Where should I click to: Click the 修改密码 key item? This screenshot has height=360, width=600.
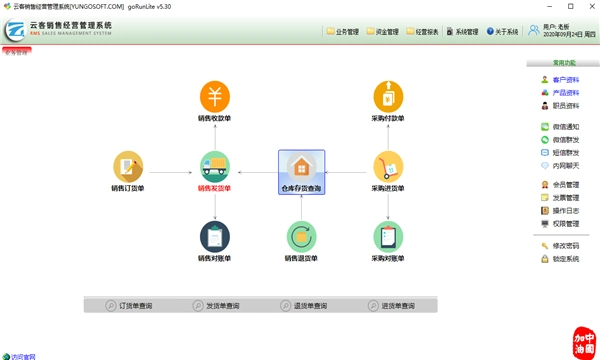coord(560,246)
